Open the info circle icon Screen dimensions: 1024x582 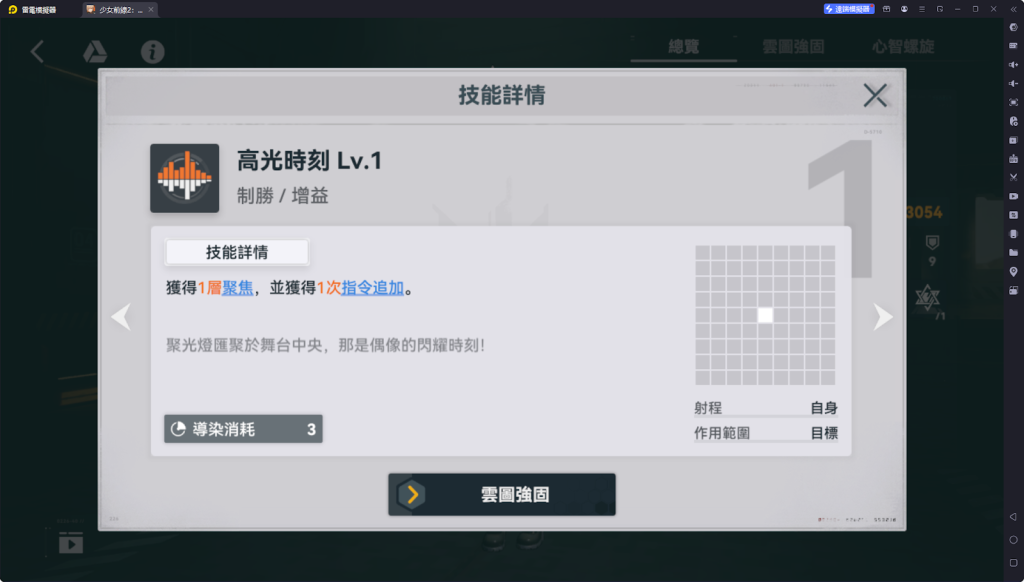pos(153,52)
